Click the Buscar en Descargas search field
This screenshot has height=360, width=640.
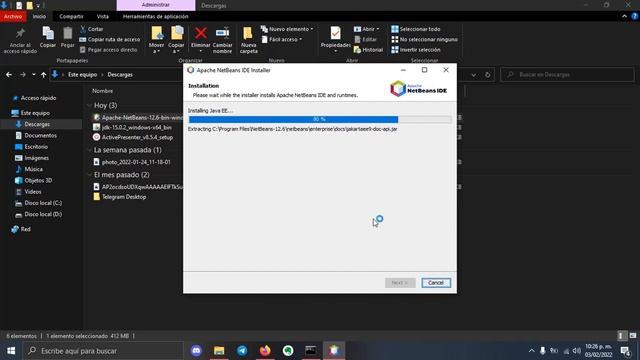coord(567,75)
